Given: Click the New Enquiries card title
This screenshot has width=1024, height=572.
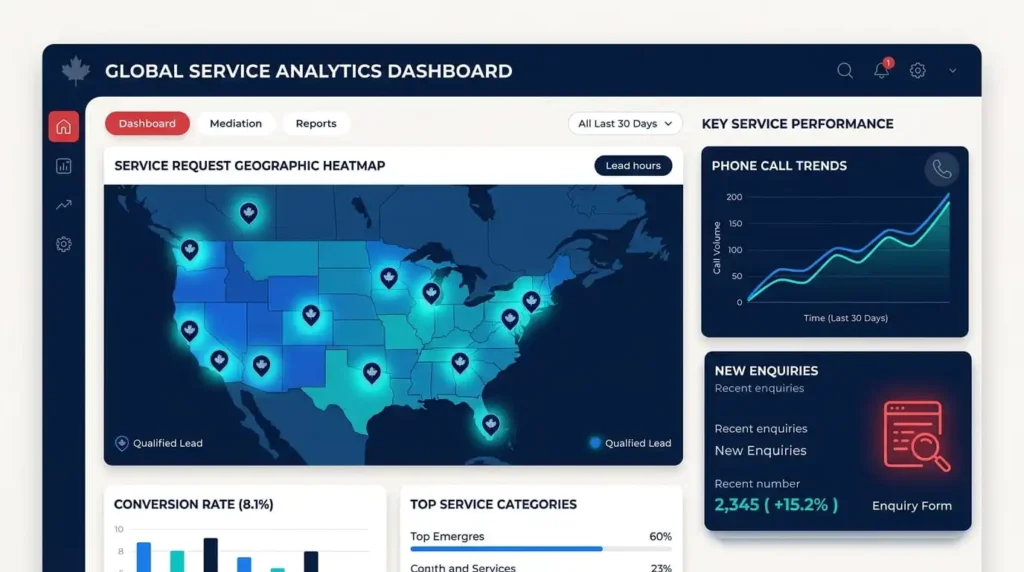Looking at the screenshot, I should 766,371.
